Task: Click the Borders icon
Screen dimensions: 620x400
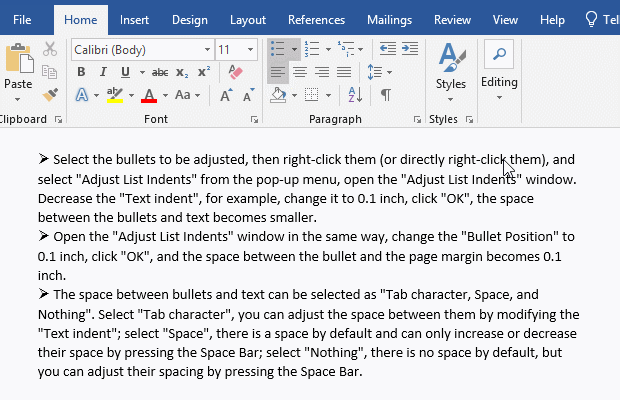Action: pyautogui.click(x=312, y=95)
